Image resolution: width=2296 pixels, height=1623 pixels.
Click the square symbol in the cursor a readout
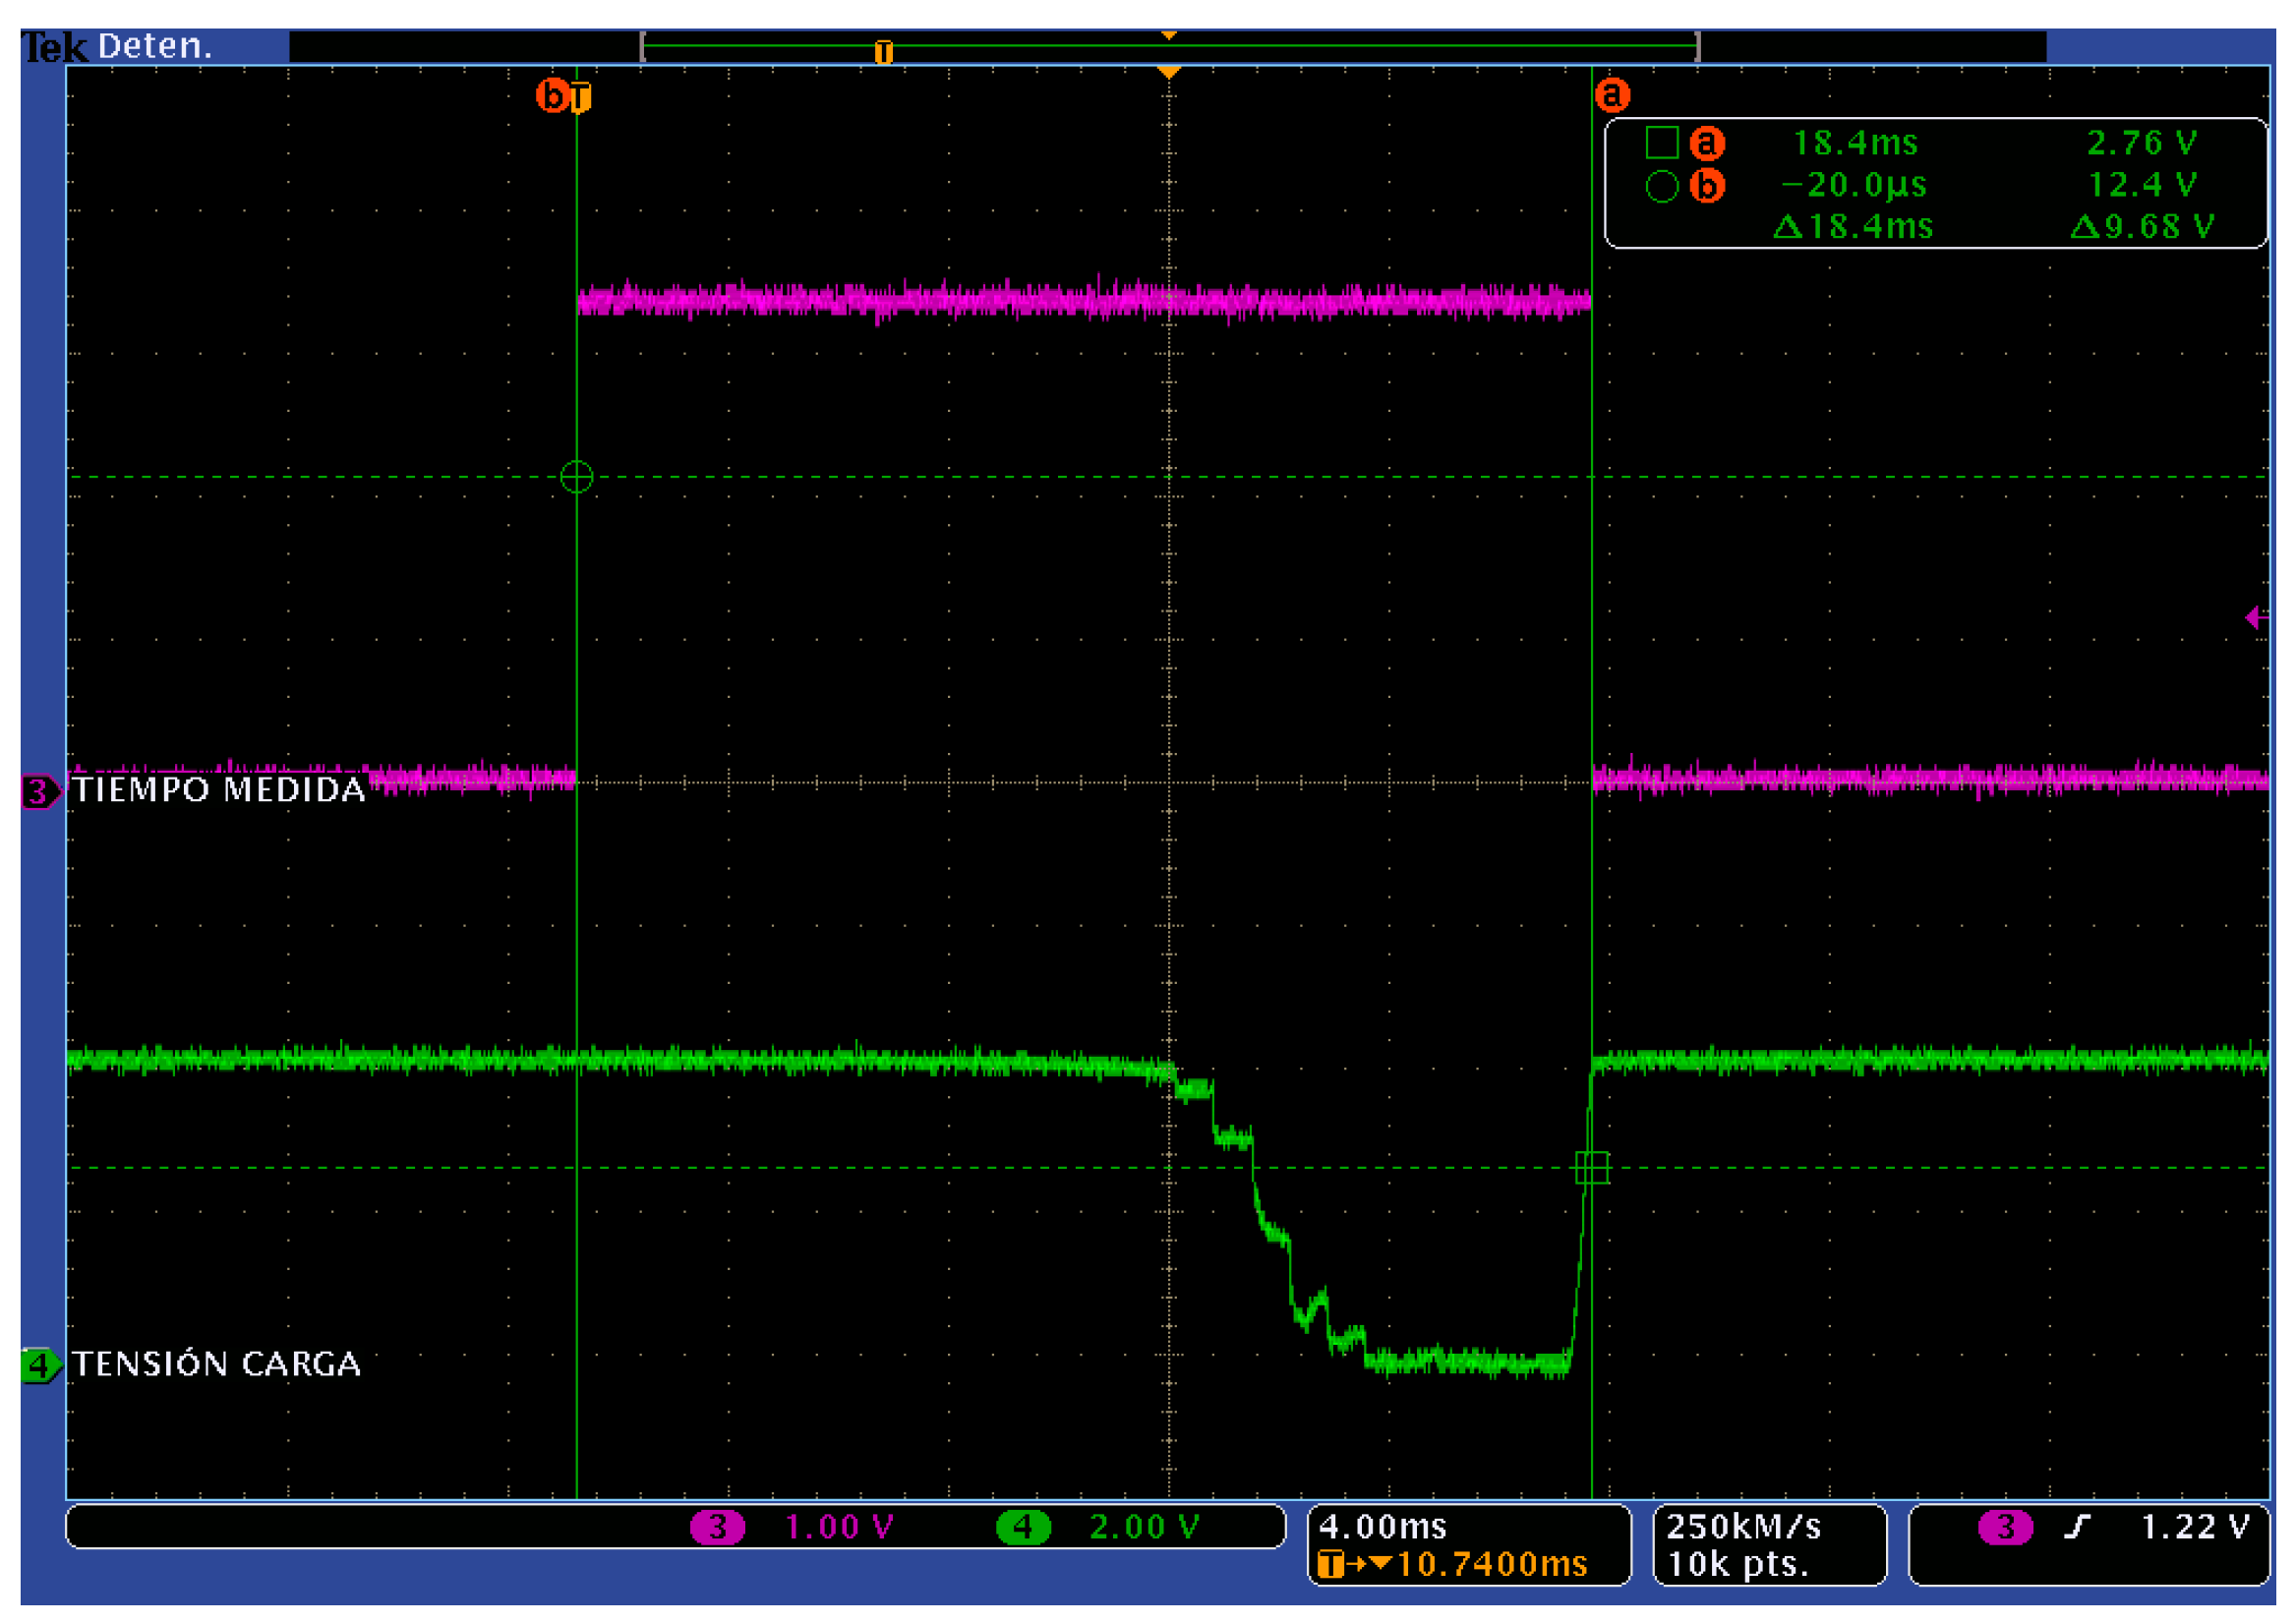[1661, 143]
